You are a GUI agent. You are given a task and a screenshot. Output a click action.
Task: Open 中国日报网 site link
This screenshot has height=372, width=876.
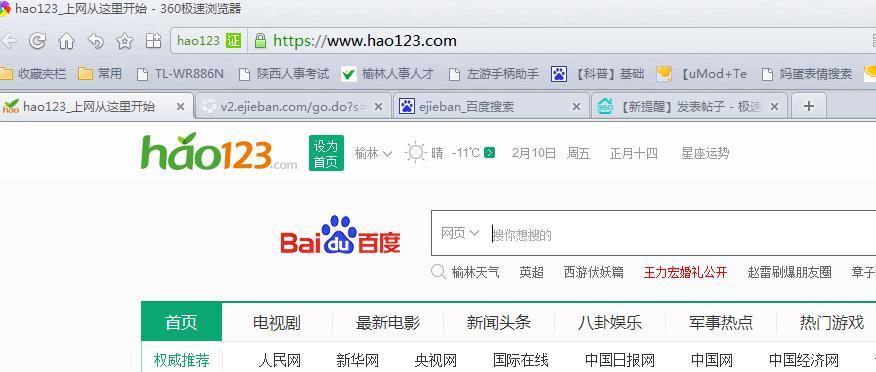620,360
